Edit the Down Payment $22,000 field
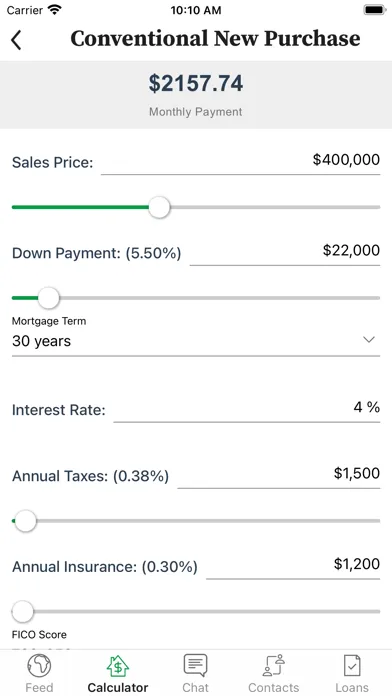 point(285,252)
